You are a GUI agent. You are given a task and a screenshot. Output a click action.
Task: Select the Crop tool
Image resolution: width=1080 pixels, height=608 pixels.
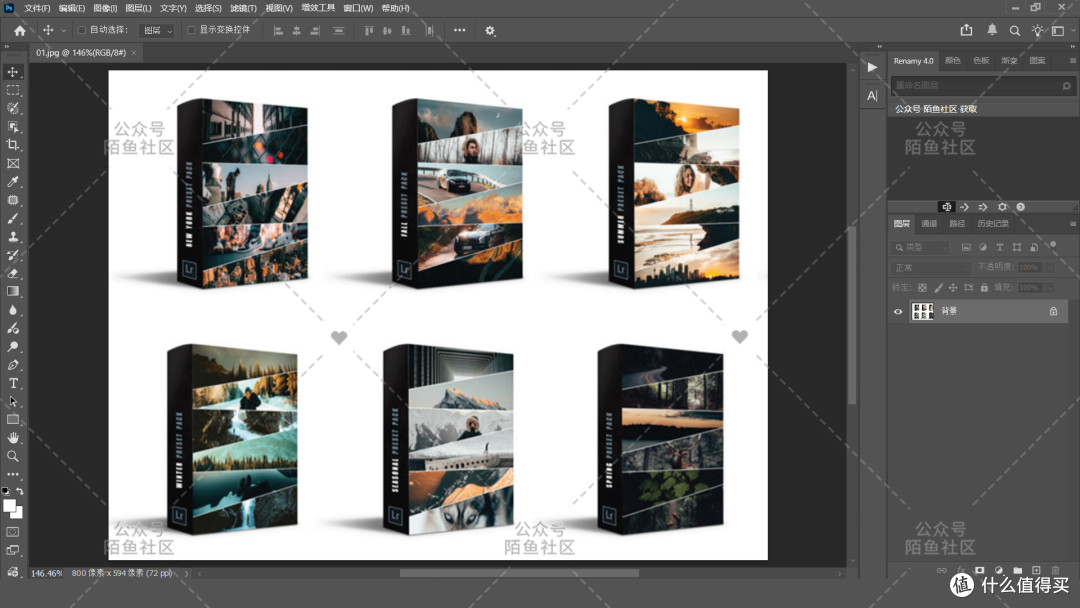12,145
